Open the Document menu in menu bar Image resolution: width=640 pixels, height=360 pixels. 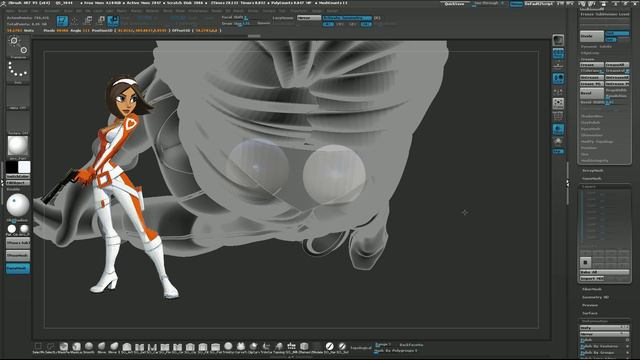click(52, 11)
